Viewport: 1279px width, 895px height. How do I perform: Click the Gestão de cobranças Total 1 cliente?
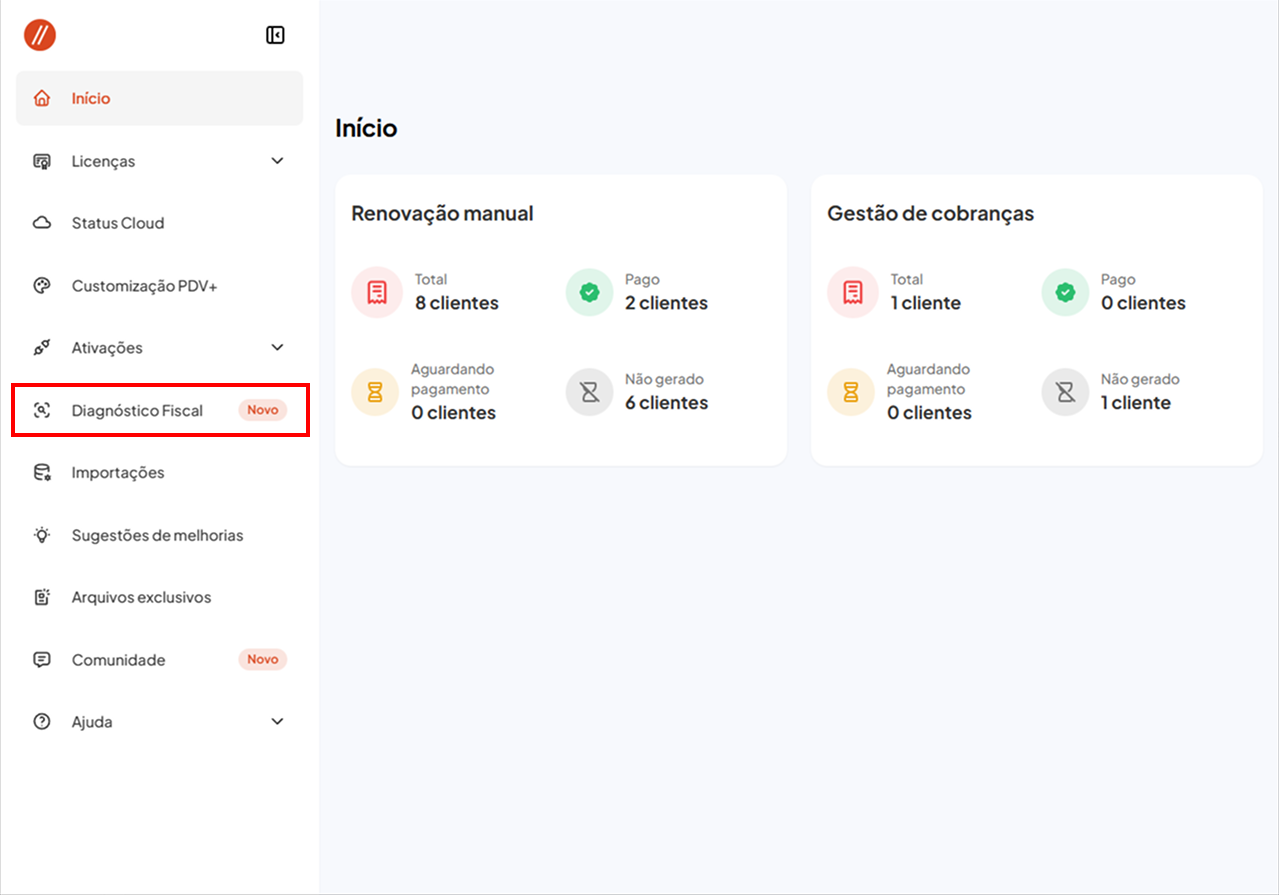pos(925,303)
